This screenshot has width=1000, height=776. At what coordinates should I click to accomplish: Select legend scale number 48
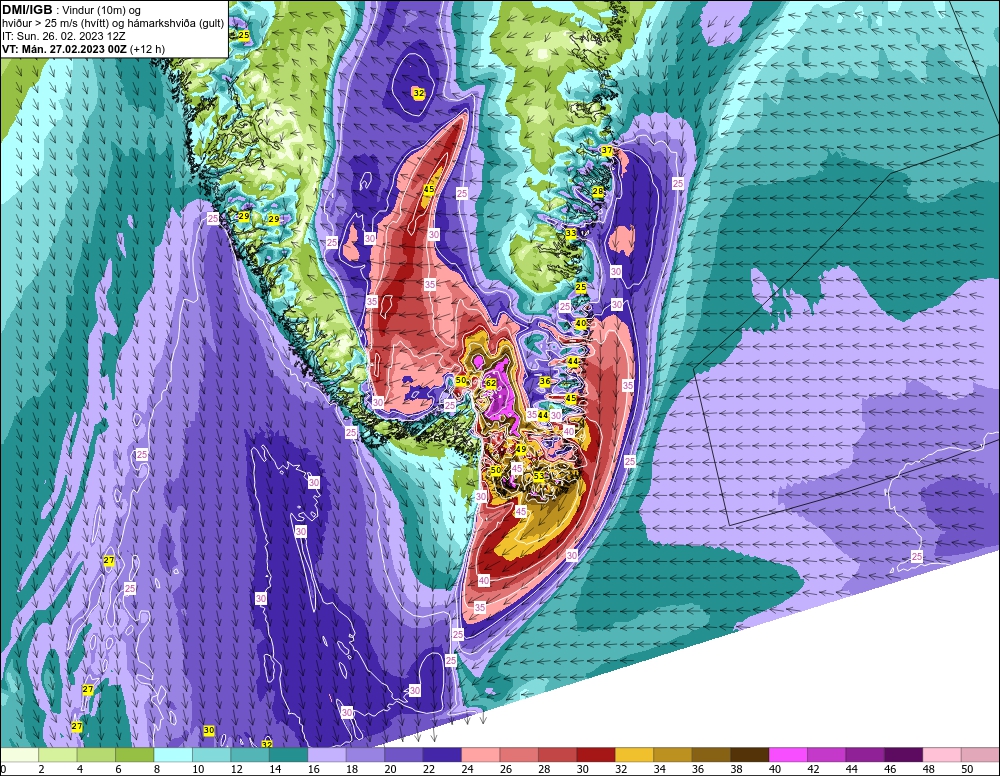pyautogui.click(x=928, y=769)
